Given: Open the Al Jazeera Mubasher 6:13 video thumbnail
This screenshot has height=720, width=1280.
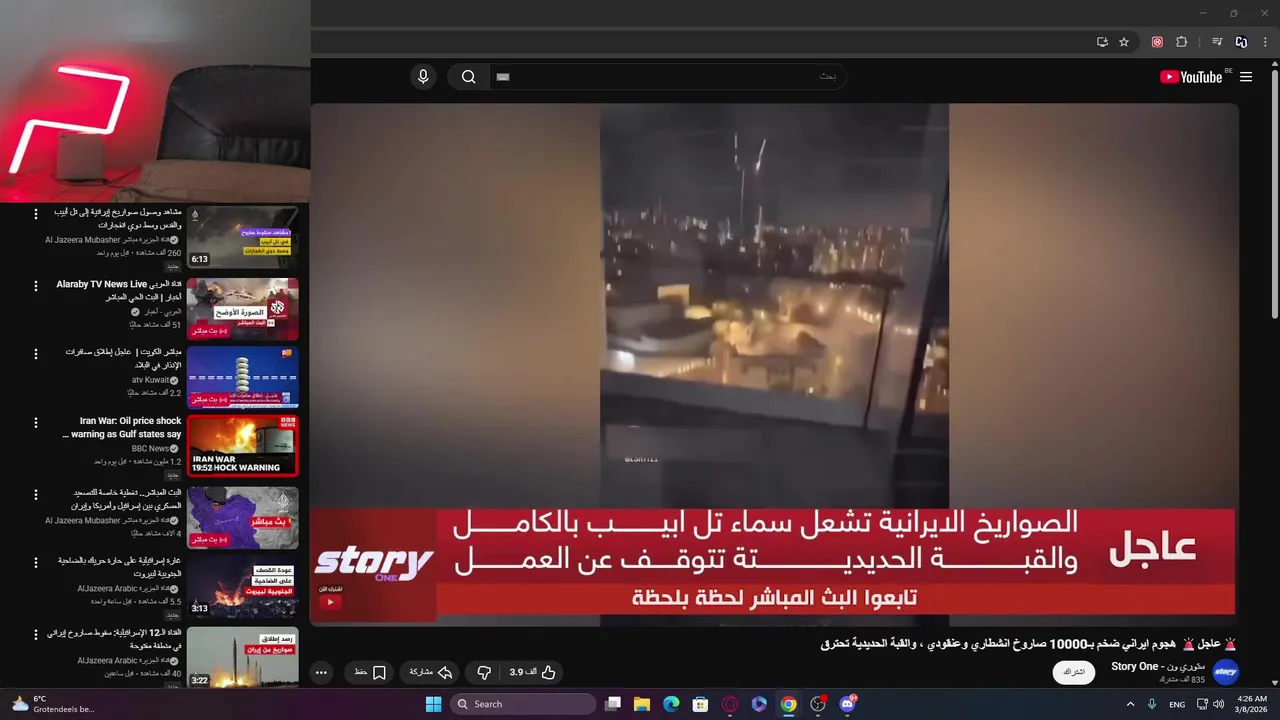Looking at the screenshot, I should (243, 238).
